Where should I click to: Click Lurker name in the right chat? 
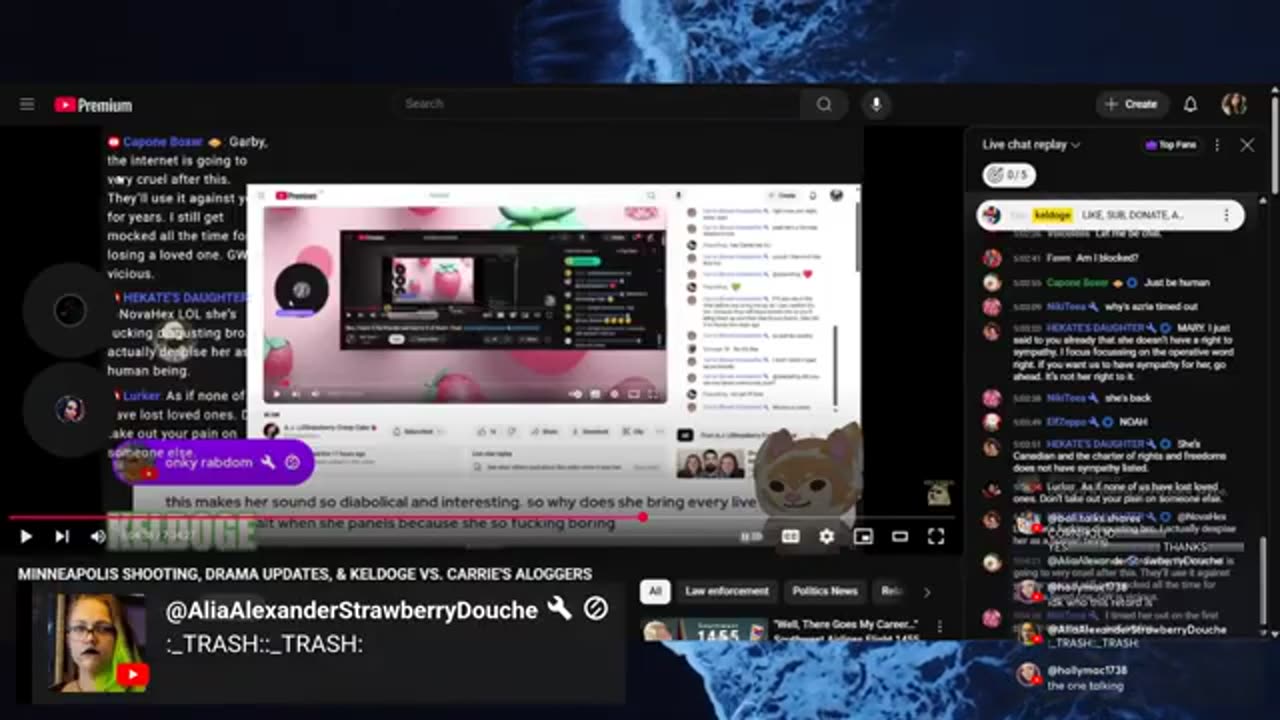coord(1061,486)
